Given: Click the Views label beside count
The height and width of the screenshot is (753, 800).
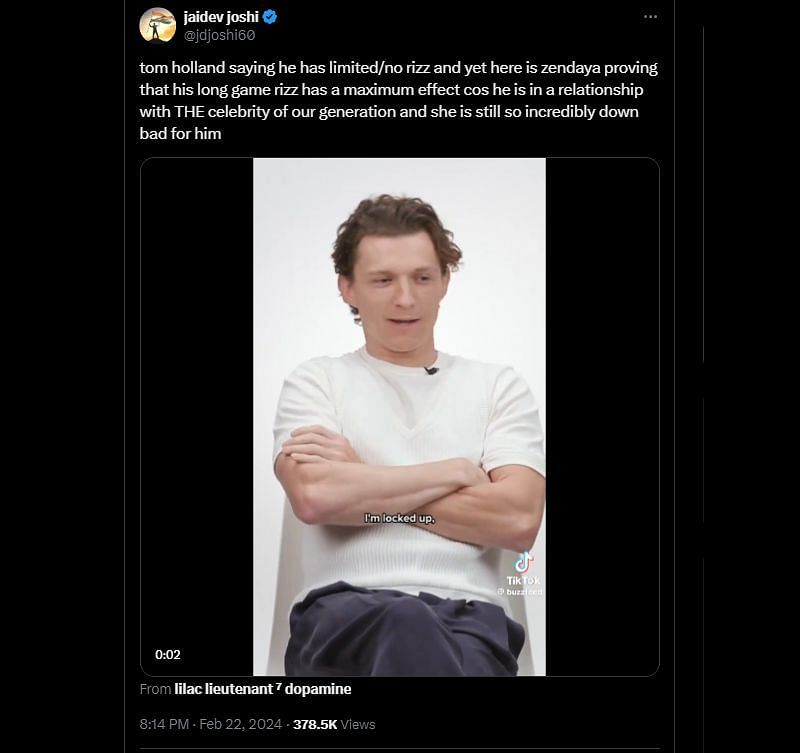Looking at the screenshot, I should 357,723.
